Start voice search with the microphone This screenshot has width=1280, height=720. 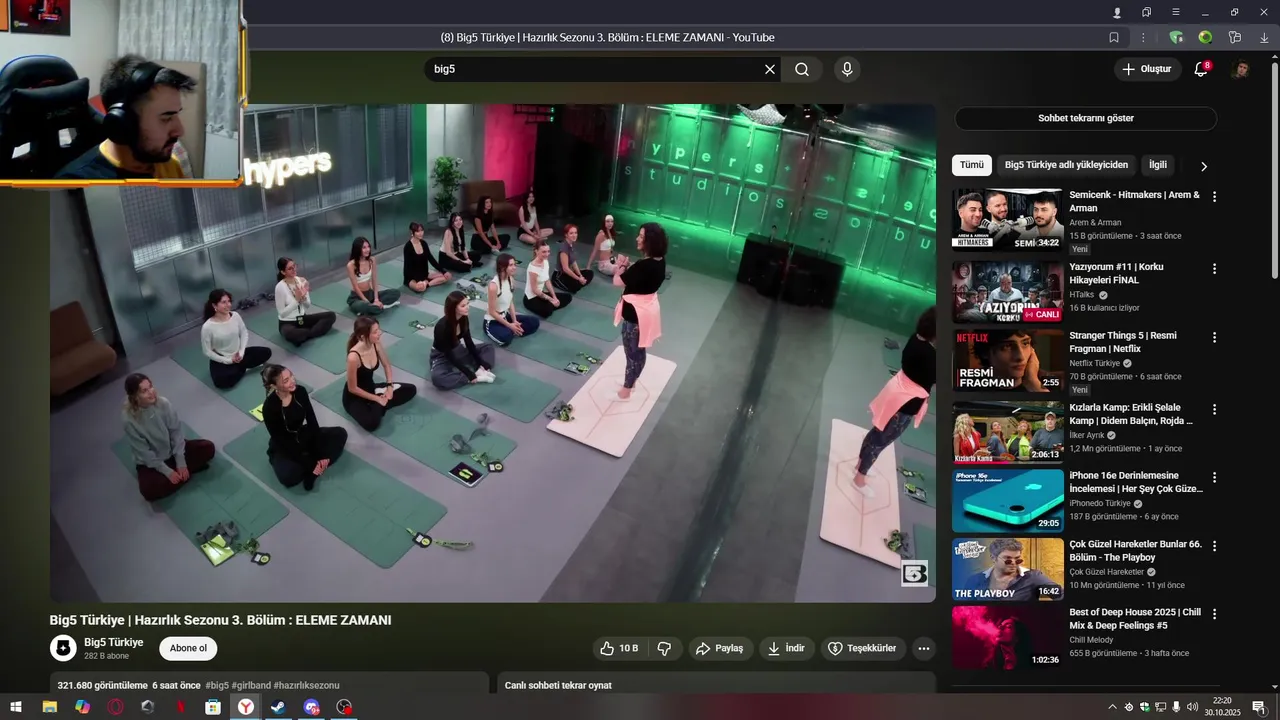[847, 69]
